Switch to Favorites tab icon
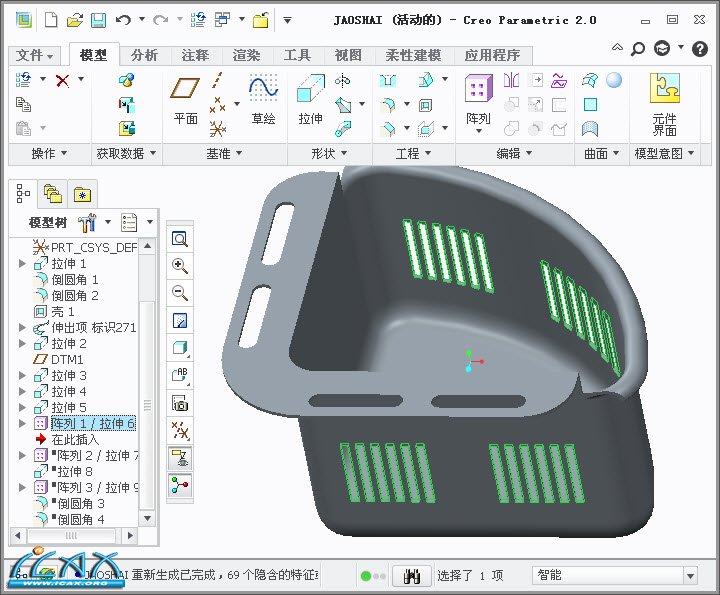The width and height of the screenshot is (720, 595). point(82,195)
